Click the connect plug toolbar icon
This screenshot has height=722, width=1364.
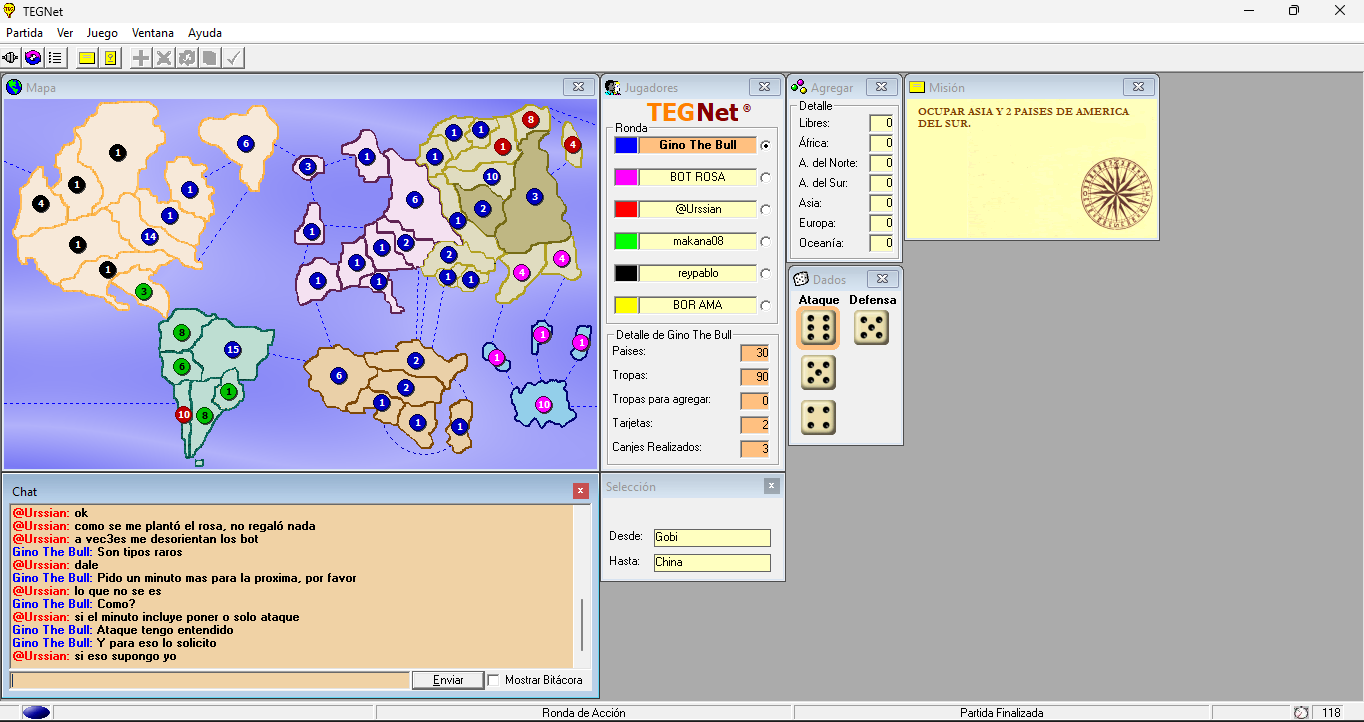[x=11, y=58]
